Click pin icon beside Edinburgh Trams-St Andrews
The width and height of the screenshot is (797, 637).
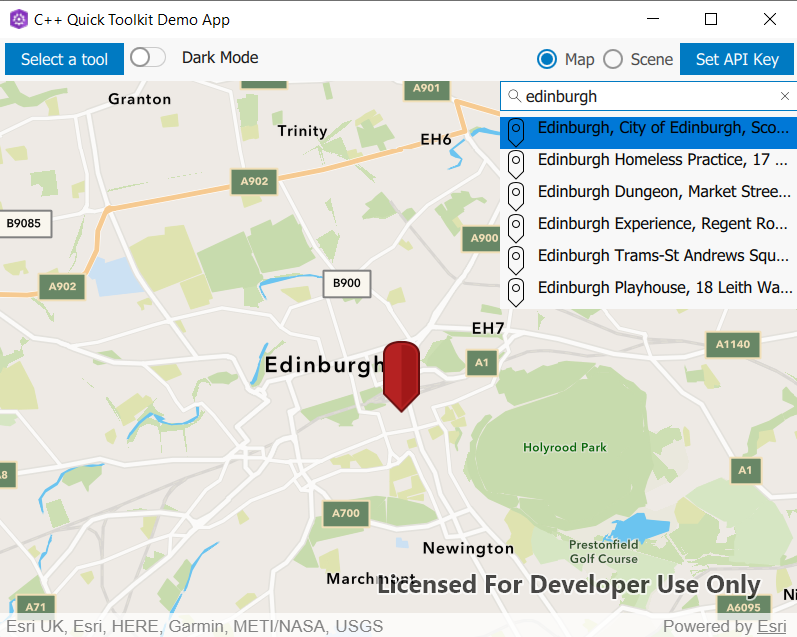coord(516,258)
